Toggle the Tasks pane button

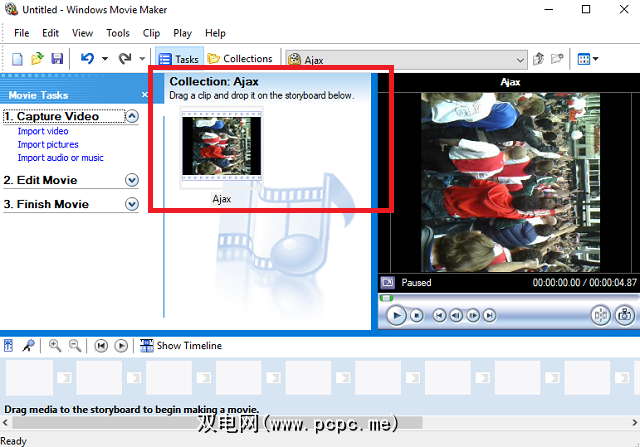(x=178, y=59)
